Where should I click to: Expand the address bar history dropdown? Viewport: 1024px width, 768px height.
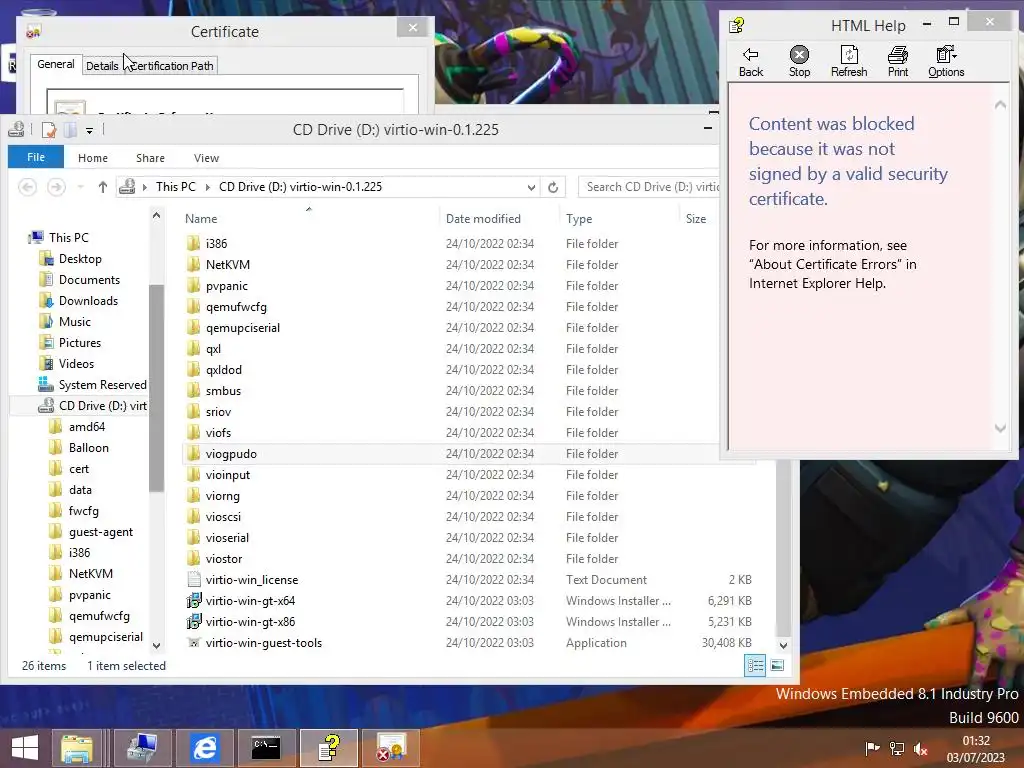pos(532,187)
